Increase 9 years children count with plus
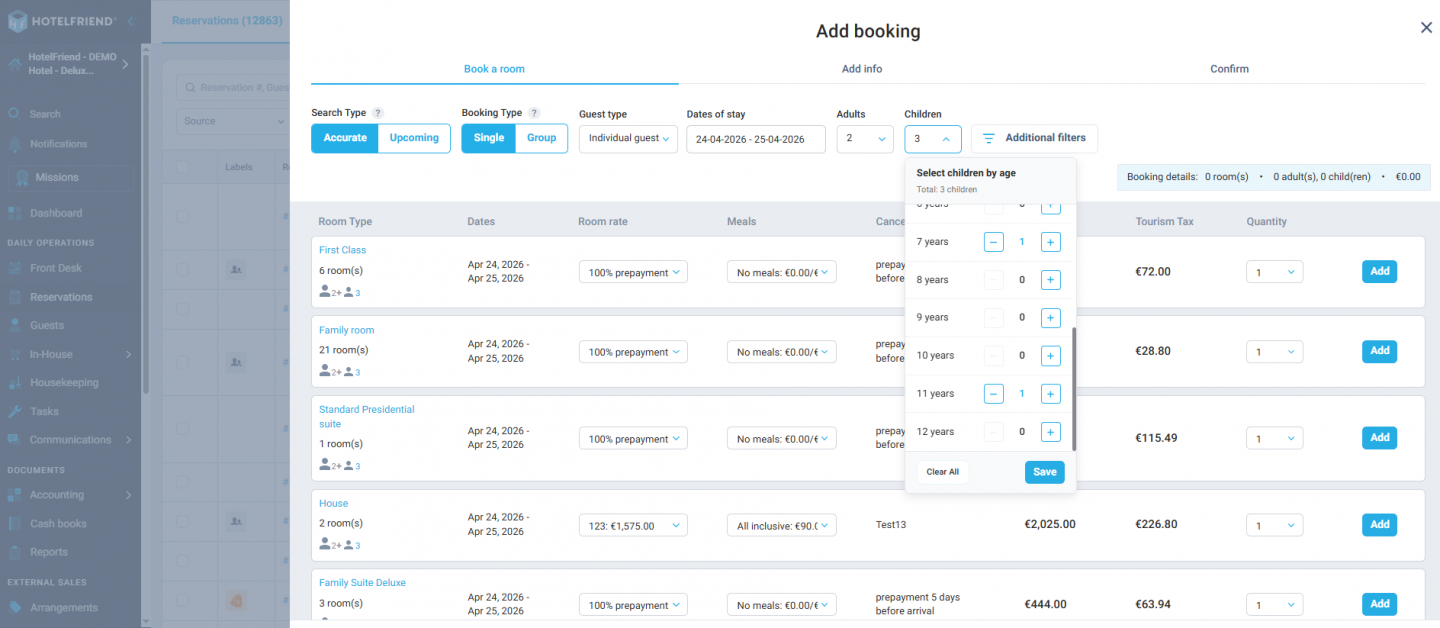This screenshot has height=628, width=1440. [x=1050, y=317]
